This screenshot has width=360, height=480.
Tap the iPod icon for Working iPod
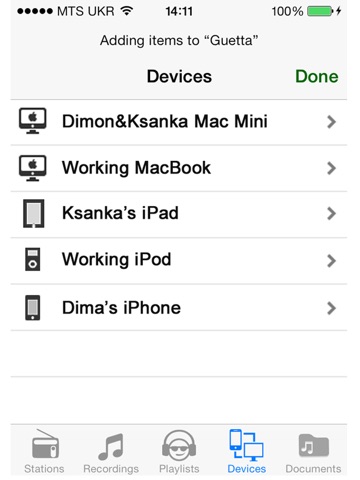pos(33,259)
